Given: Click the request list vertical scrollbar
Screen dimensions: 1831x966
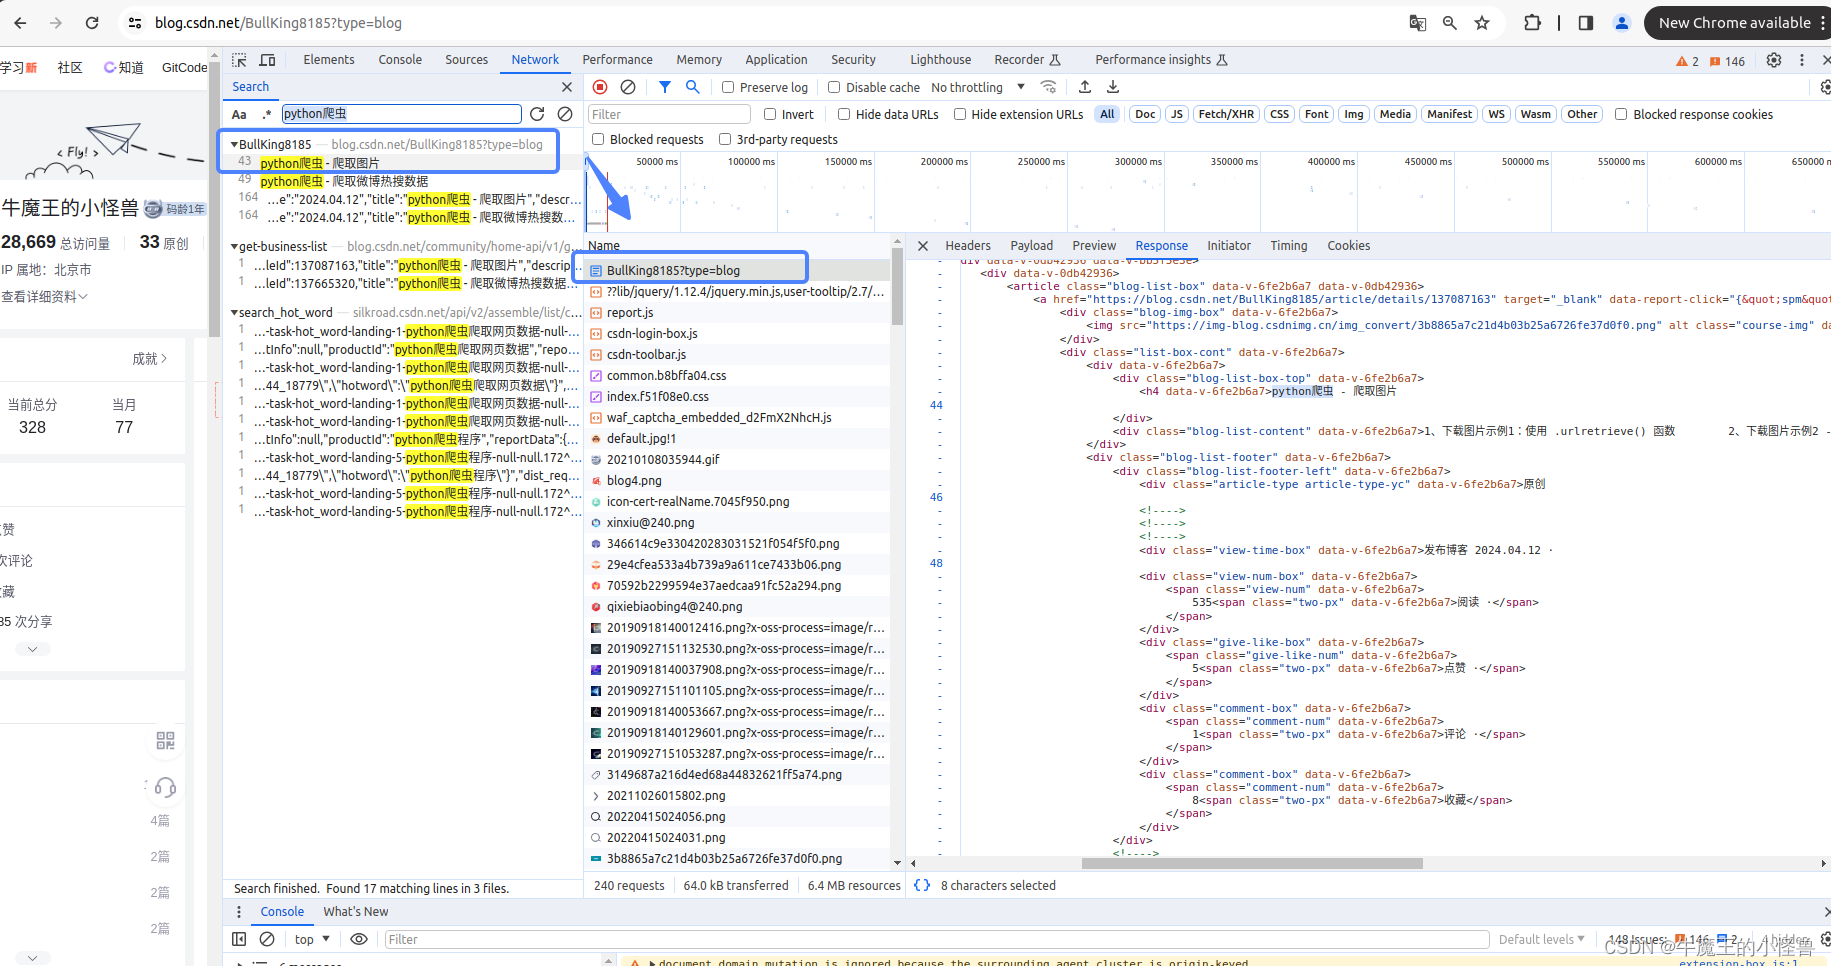Looking at the screenshot, I should click(x=897, y=288).
